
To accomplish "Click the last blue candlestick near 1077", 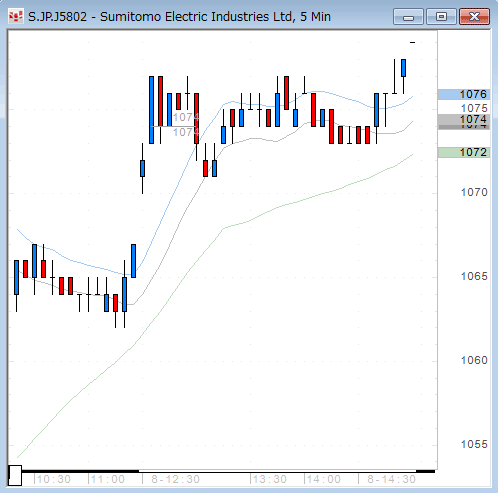I will [x=403, y=68].
